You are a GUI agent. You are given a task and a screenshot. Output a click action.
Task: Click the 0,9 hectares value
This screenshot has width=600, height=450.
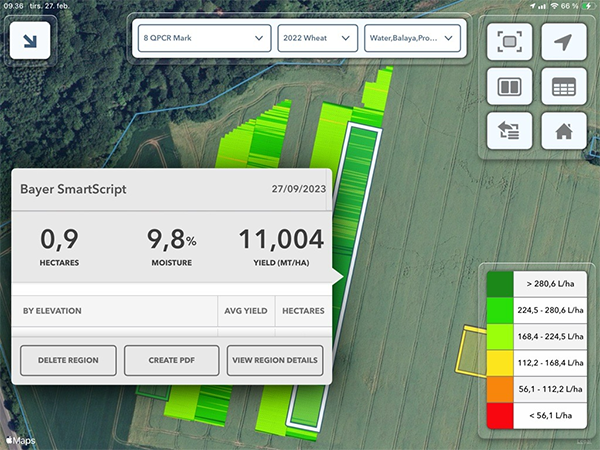(x=59, y=240)
